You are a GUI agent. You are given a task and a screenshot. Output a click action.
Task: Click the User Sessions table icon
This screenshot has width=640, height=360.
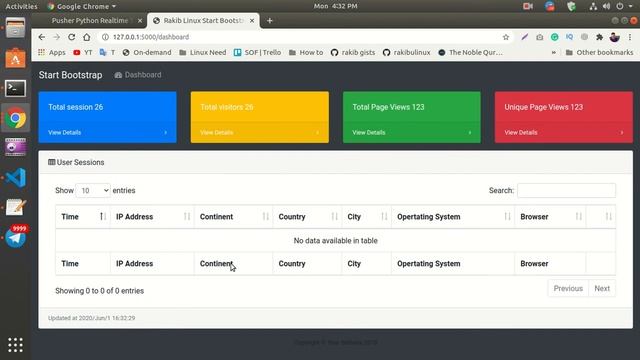(x=51, y=162)
